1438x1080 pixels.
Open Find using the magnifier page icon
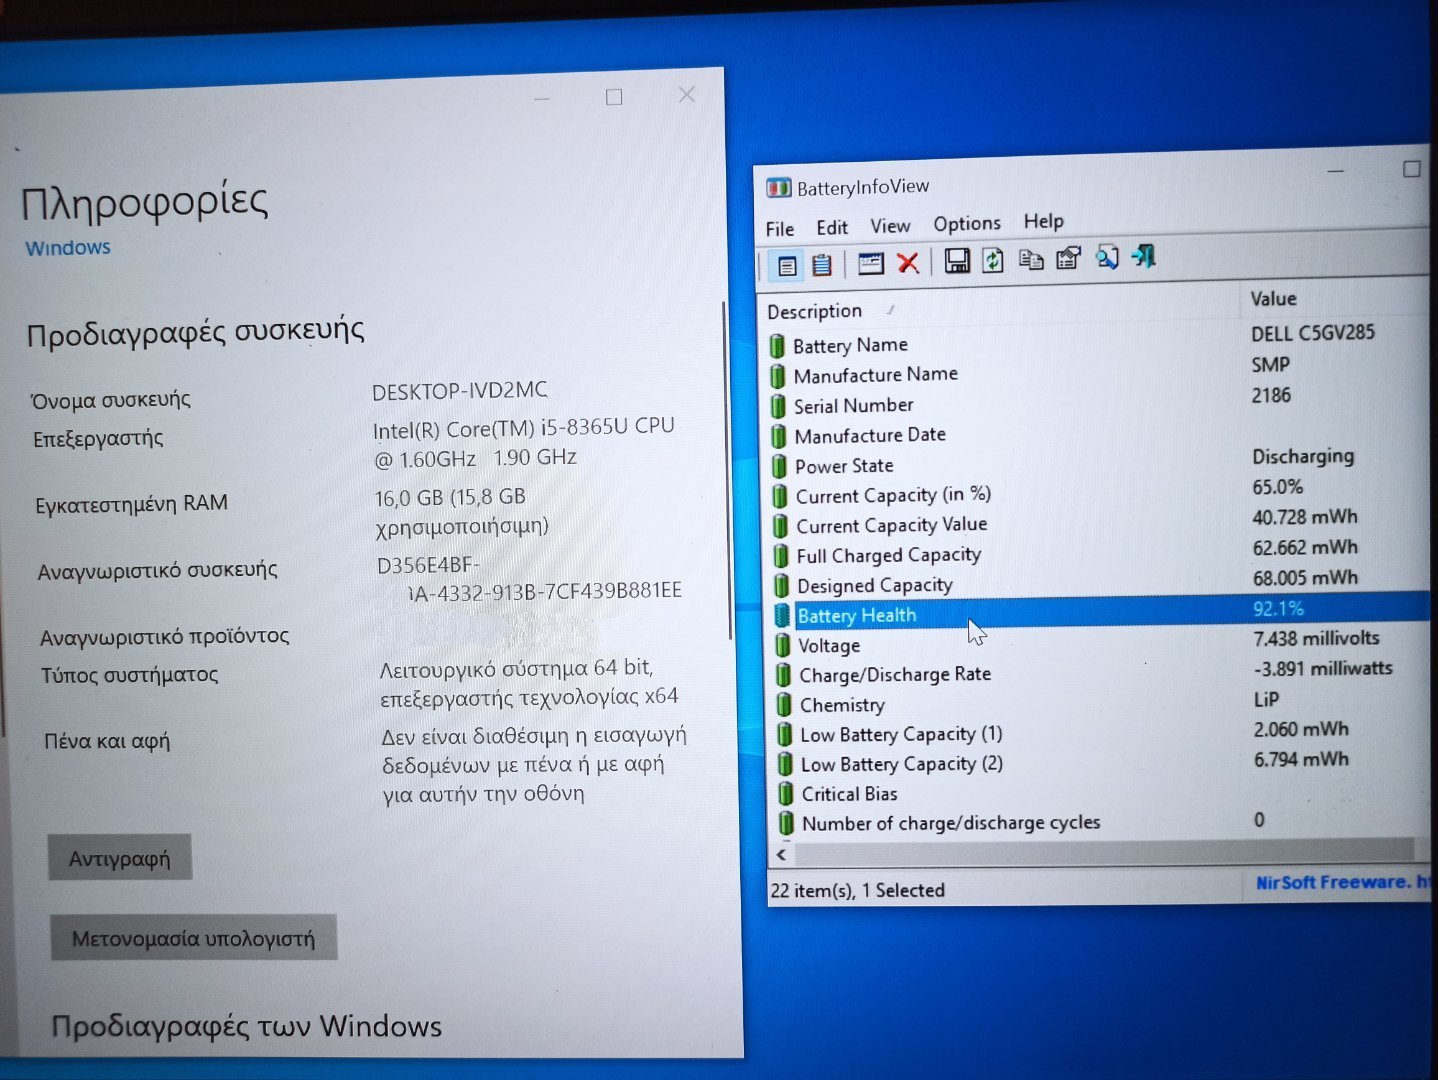pyautogui.click(x=1107, y=258)
